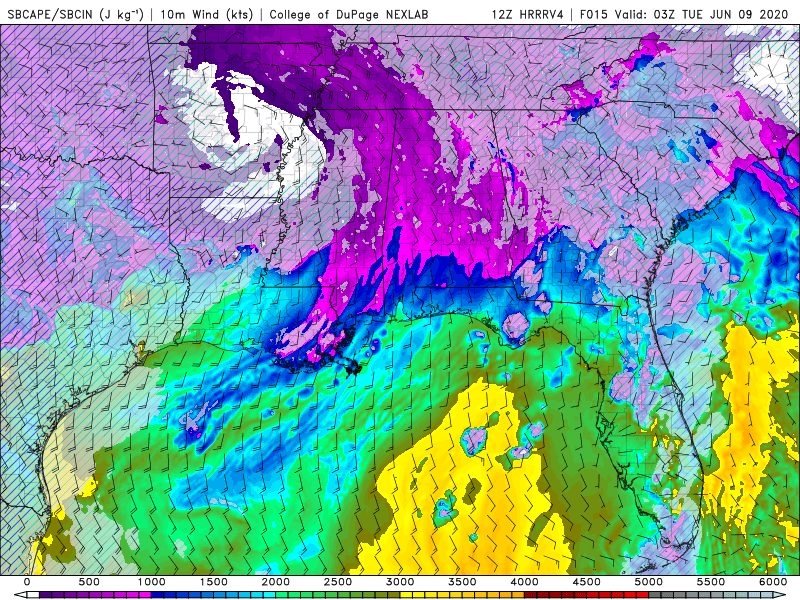Click the 4000 value on the color scale

coord(524,582)
